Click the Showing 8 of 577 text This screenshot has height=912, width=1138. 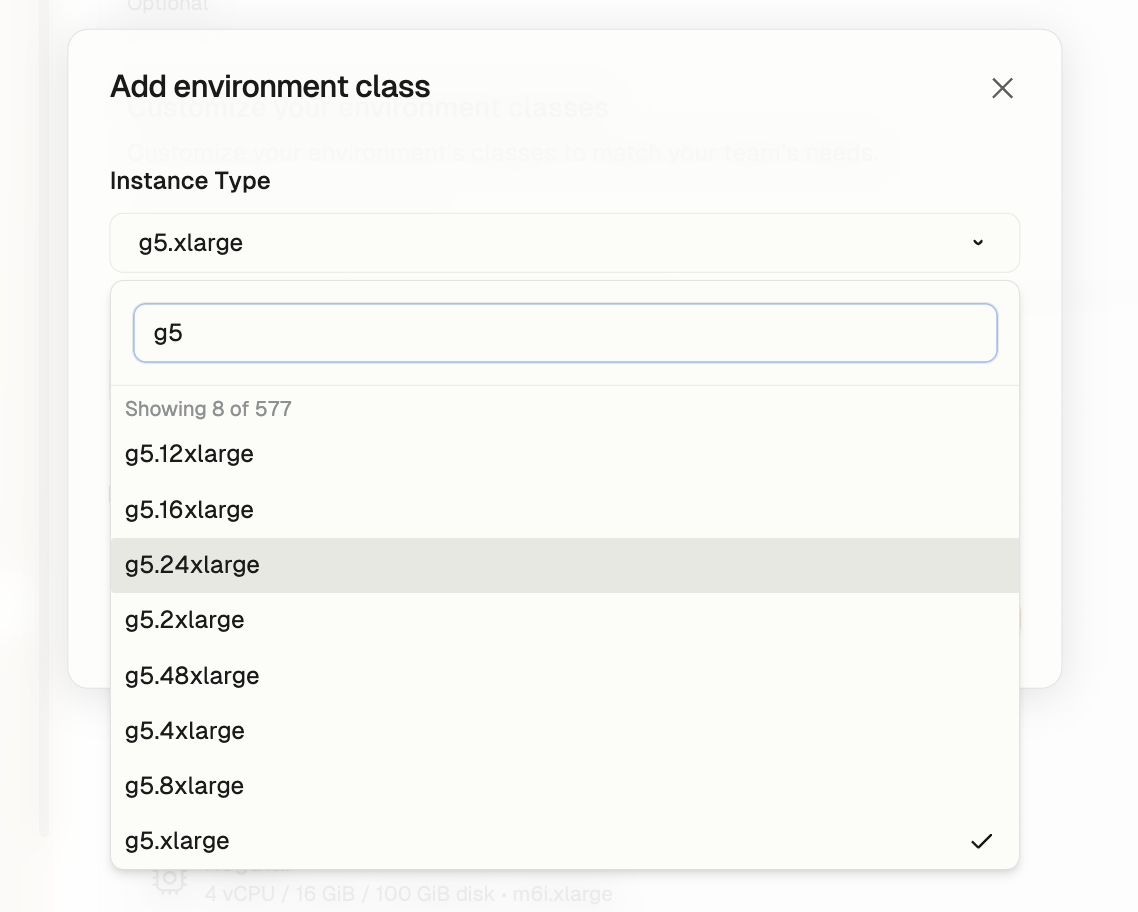click(x=208, y=409)
